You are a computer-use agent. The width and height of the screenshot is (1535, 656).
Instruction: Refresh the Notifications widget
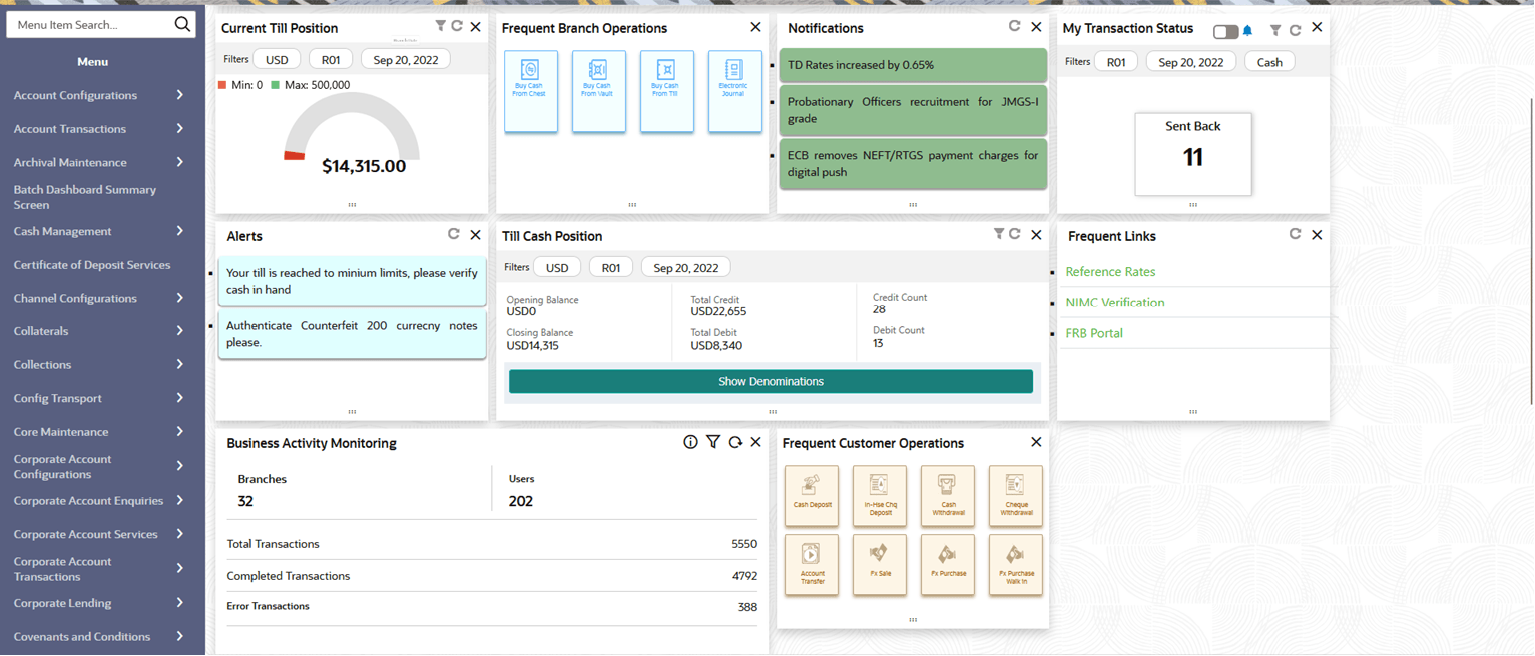(1014, 27)
